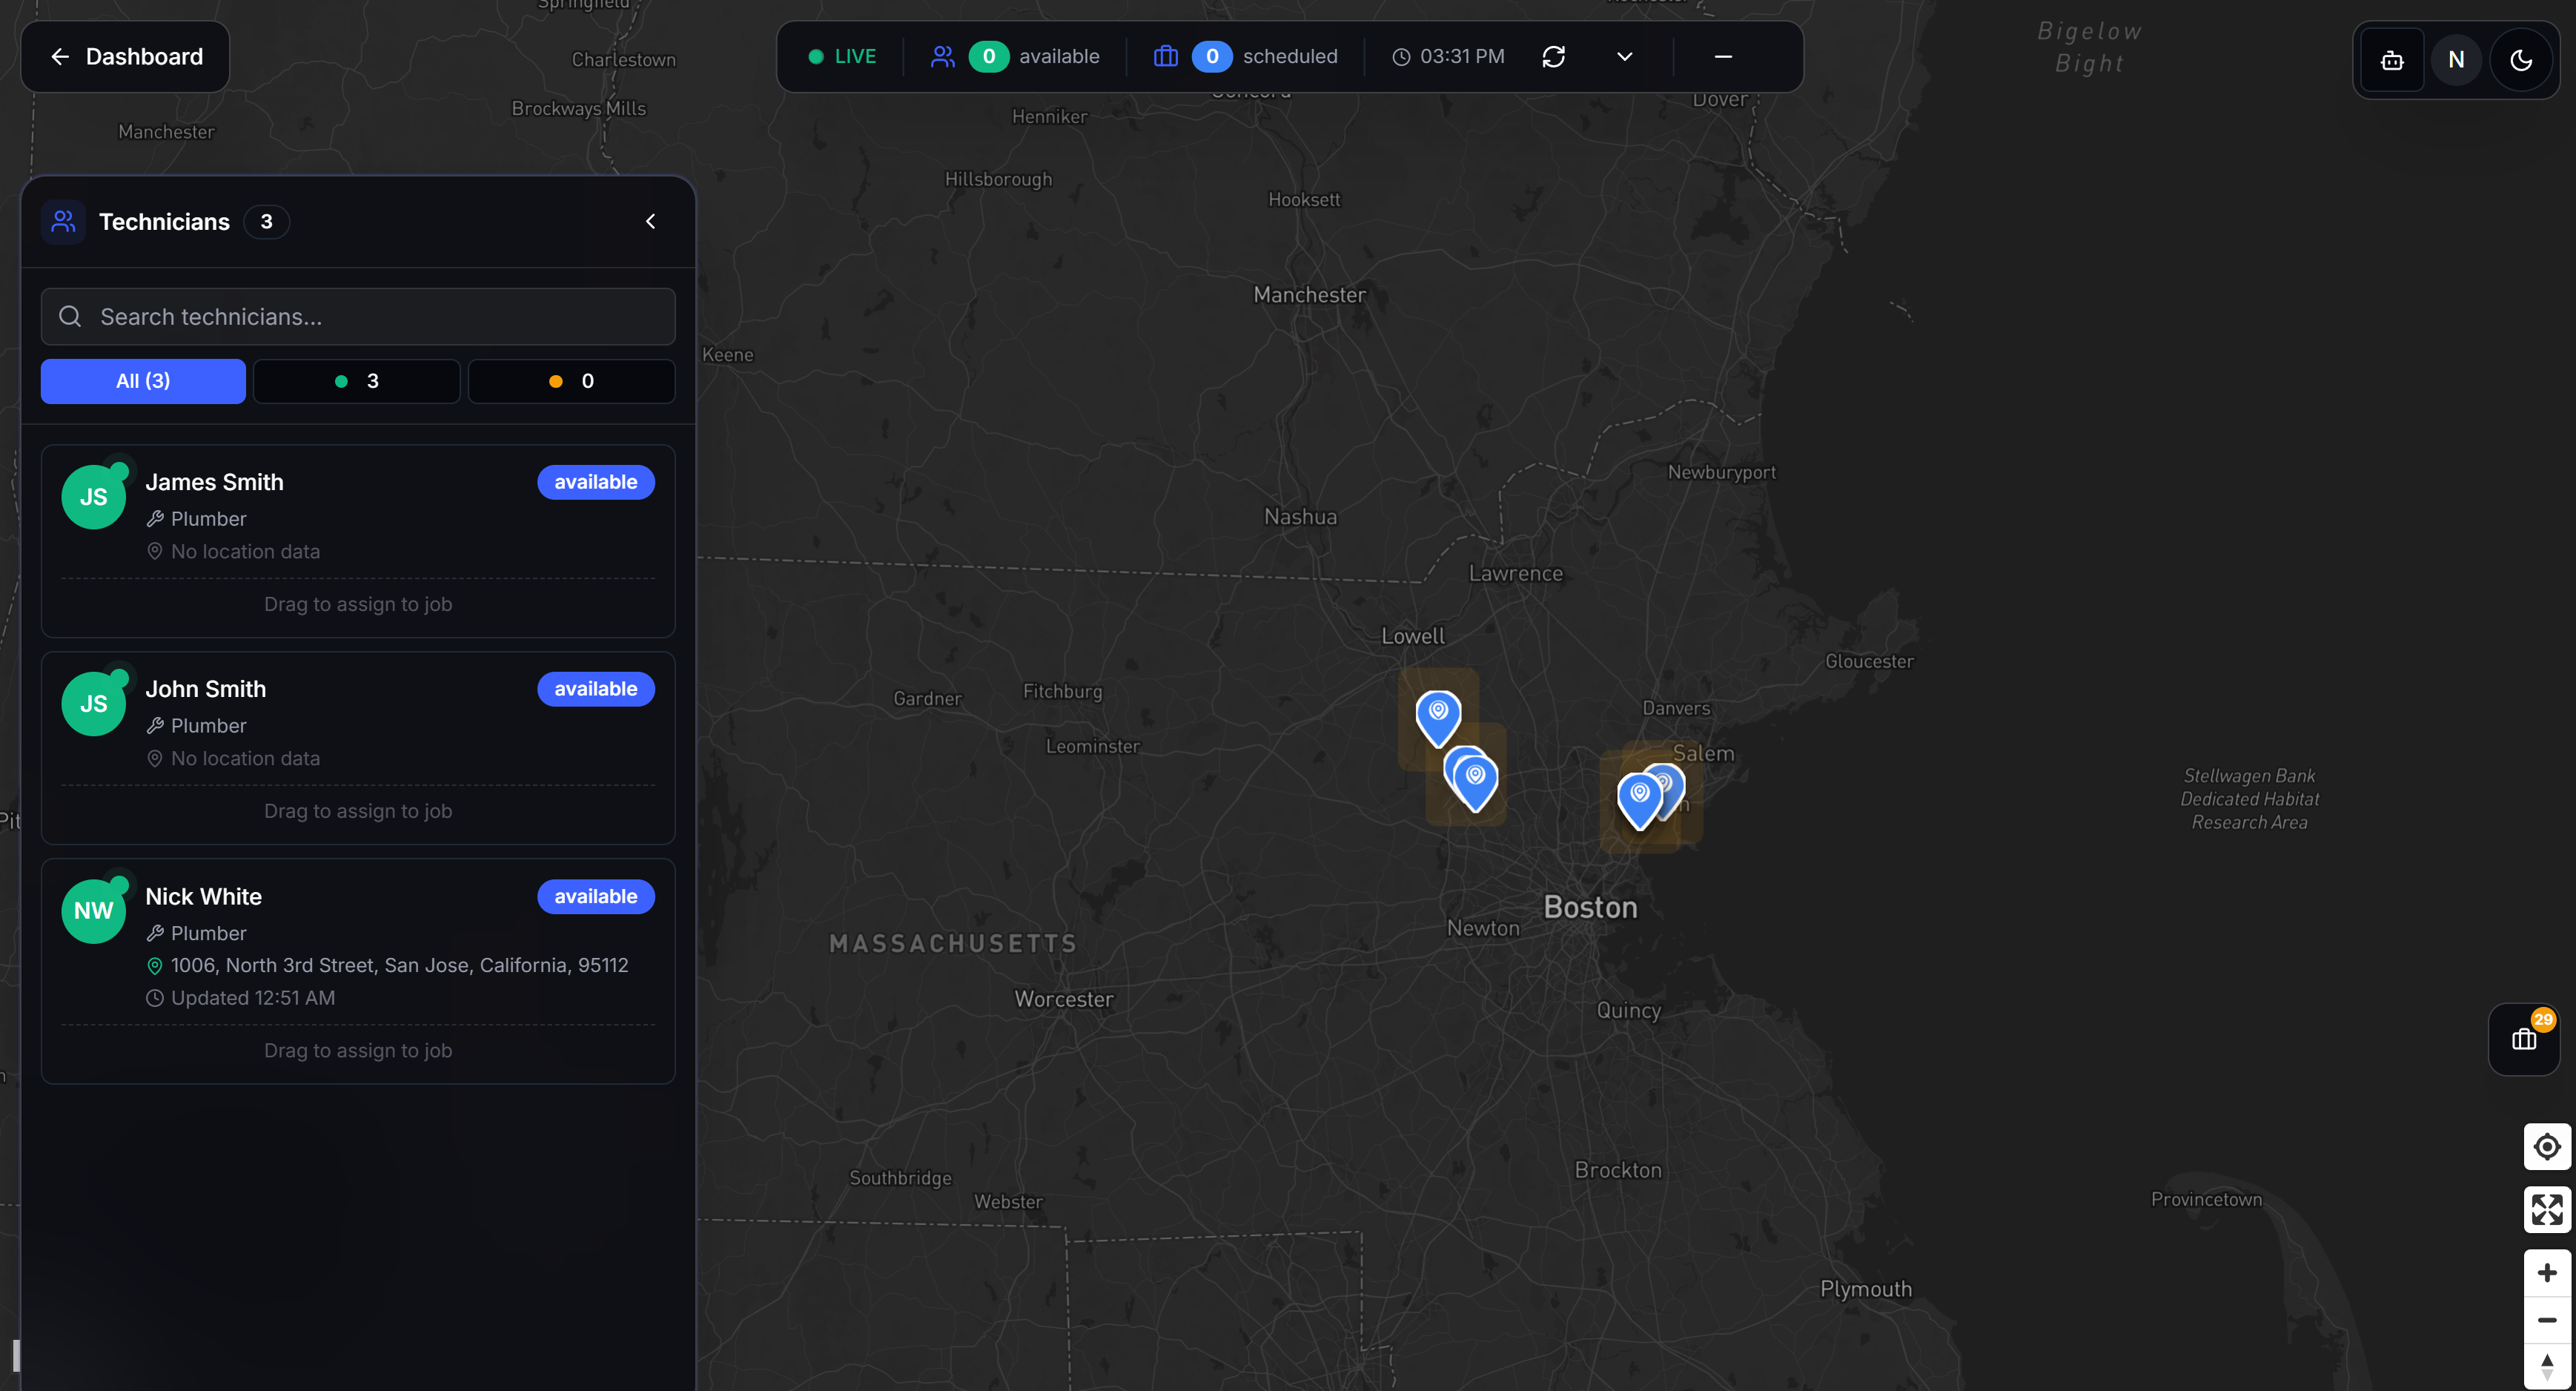
Task: Toggle dark mode moon icon
Action: (2521, 60)
